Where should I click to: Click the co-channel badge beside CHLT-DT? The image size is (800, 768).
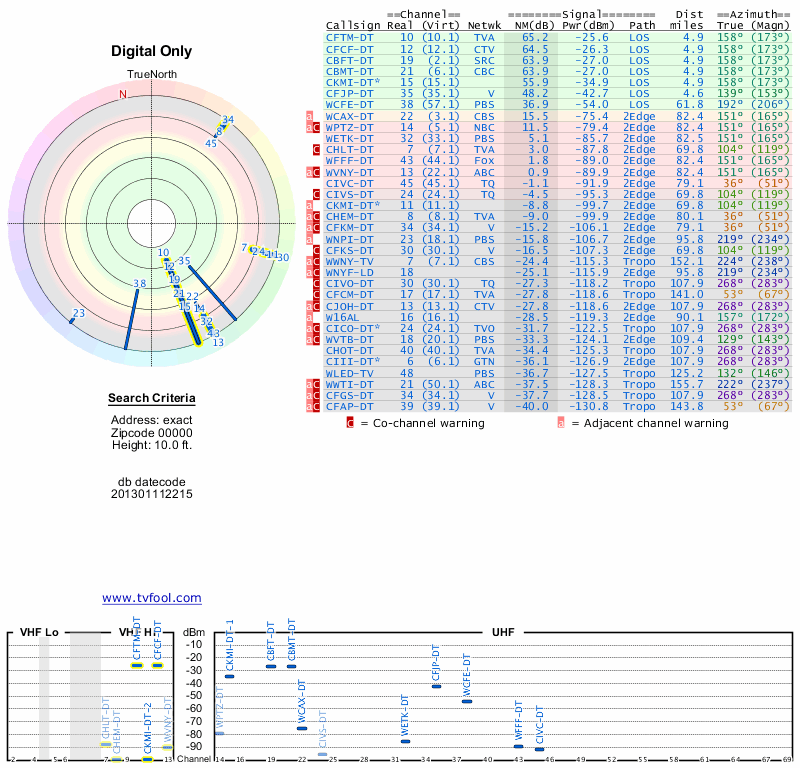pos(316,150)
